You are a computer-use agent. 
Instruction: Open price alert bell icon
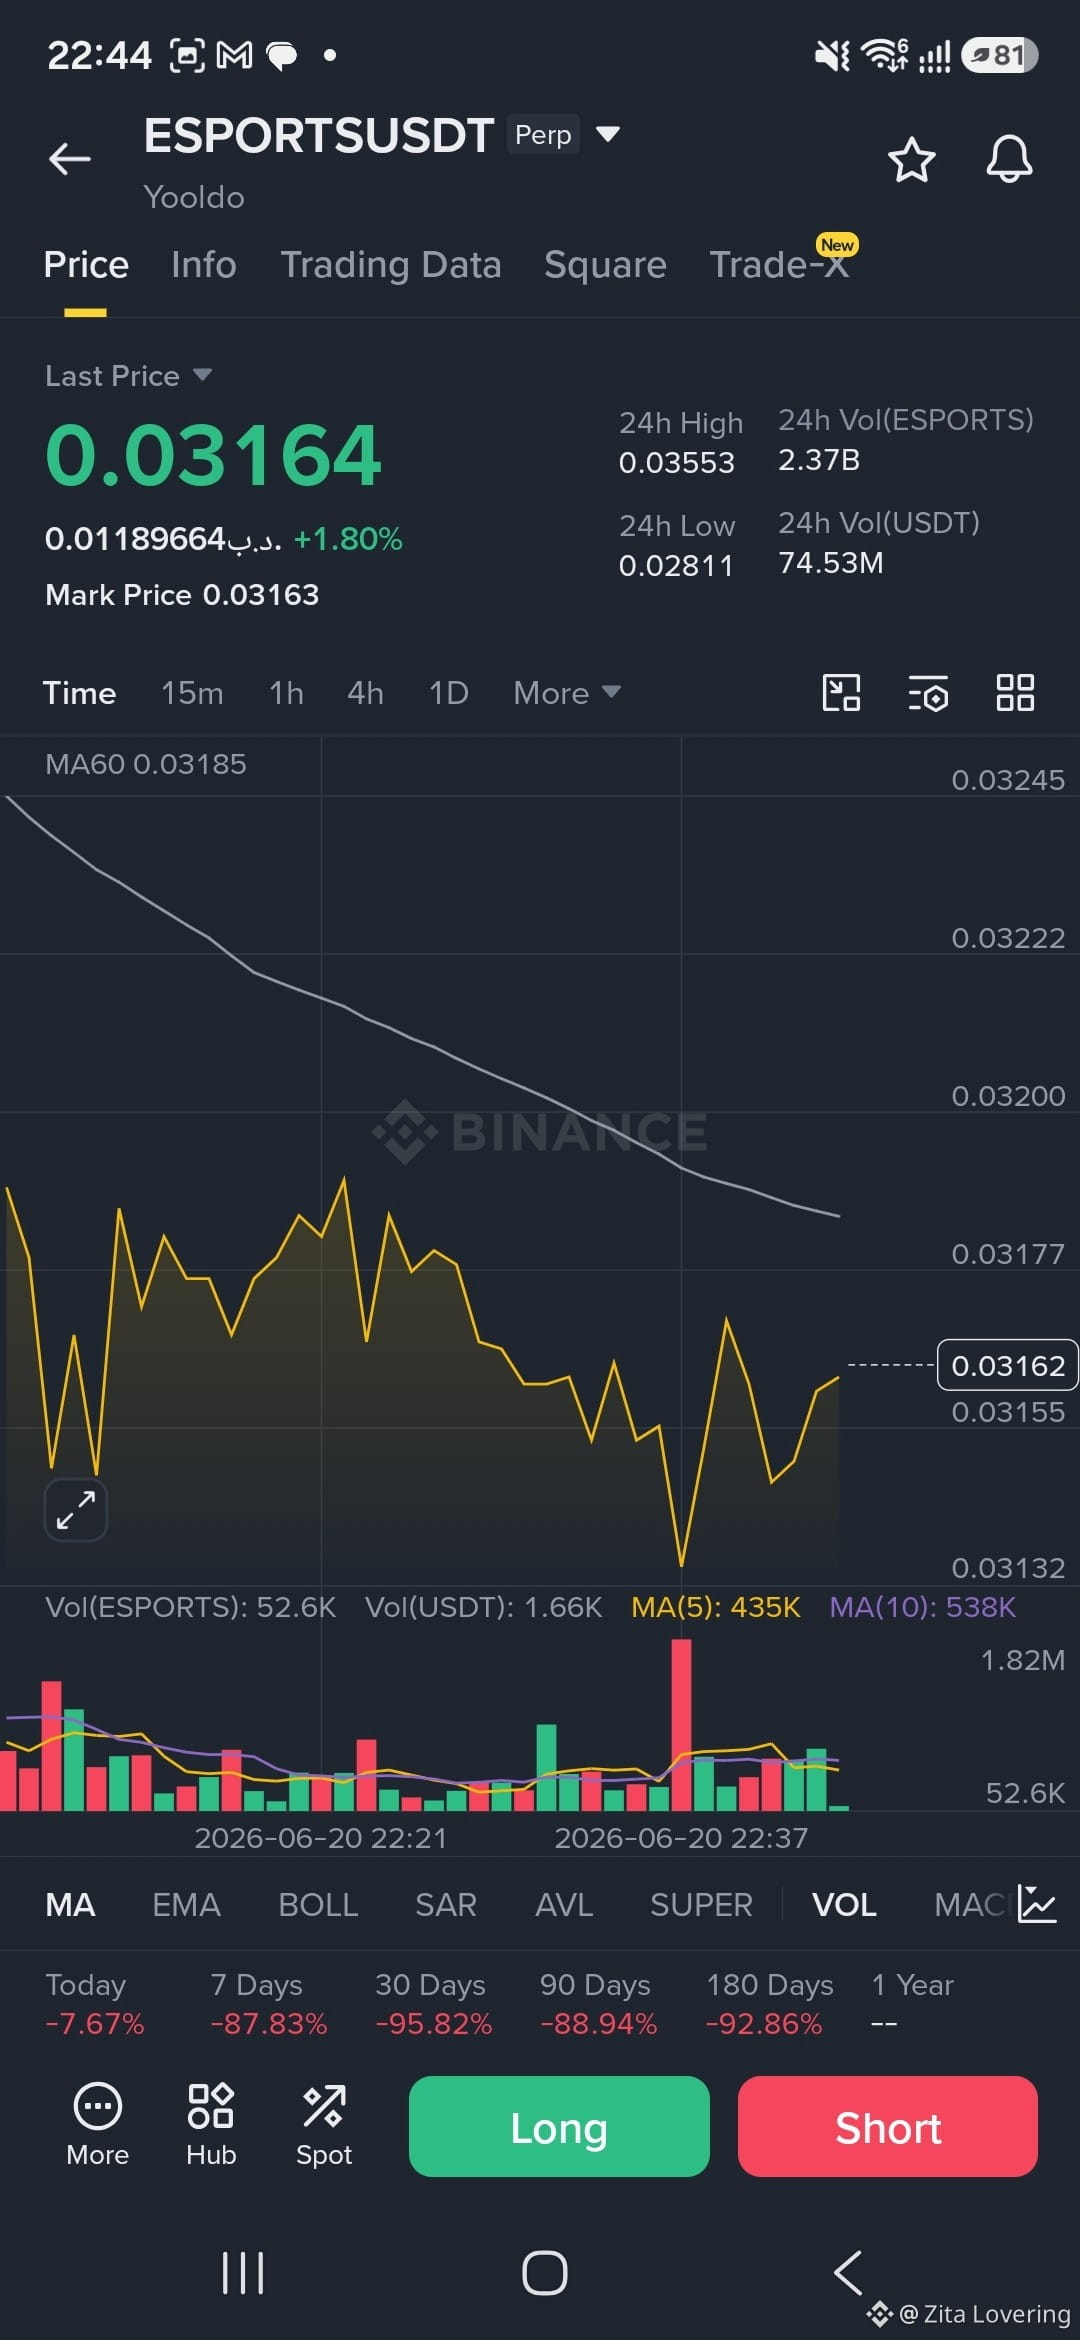pyautogui.click(x=1009, y=159)
